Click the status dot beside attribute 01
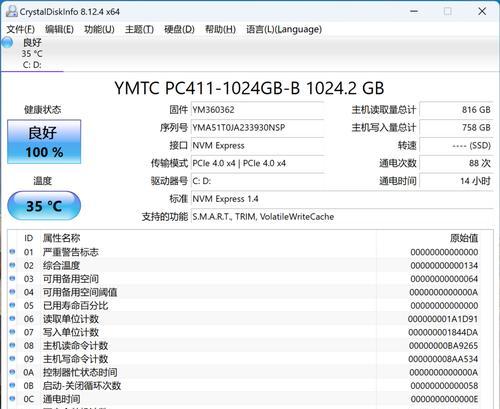500x409 pixels. (12, 252)
